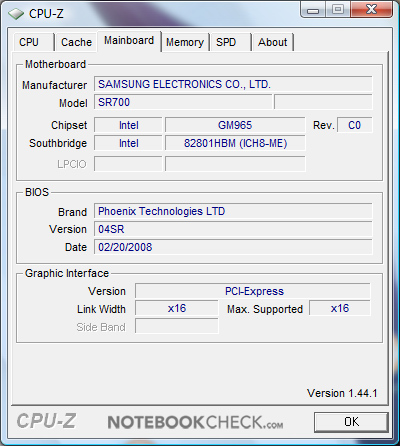The width and height of the screenshot is (400, 446).
Task: Click the Chipset vendor field Intel
Action: pyautogui.click(x=128, y=125)
